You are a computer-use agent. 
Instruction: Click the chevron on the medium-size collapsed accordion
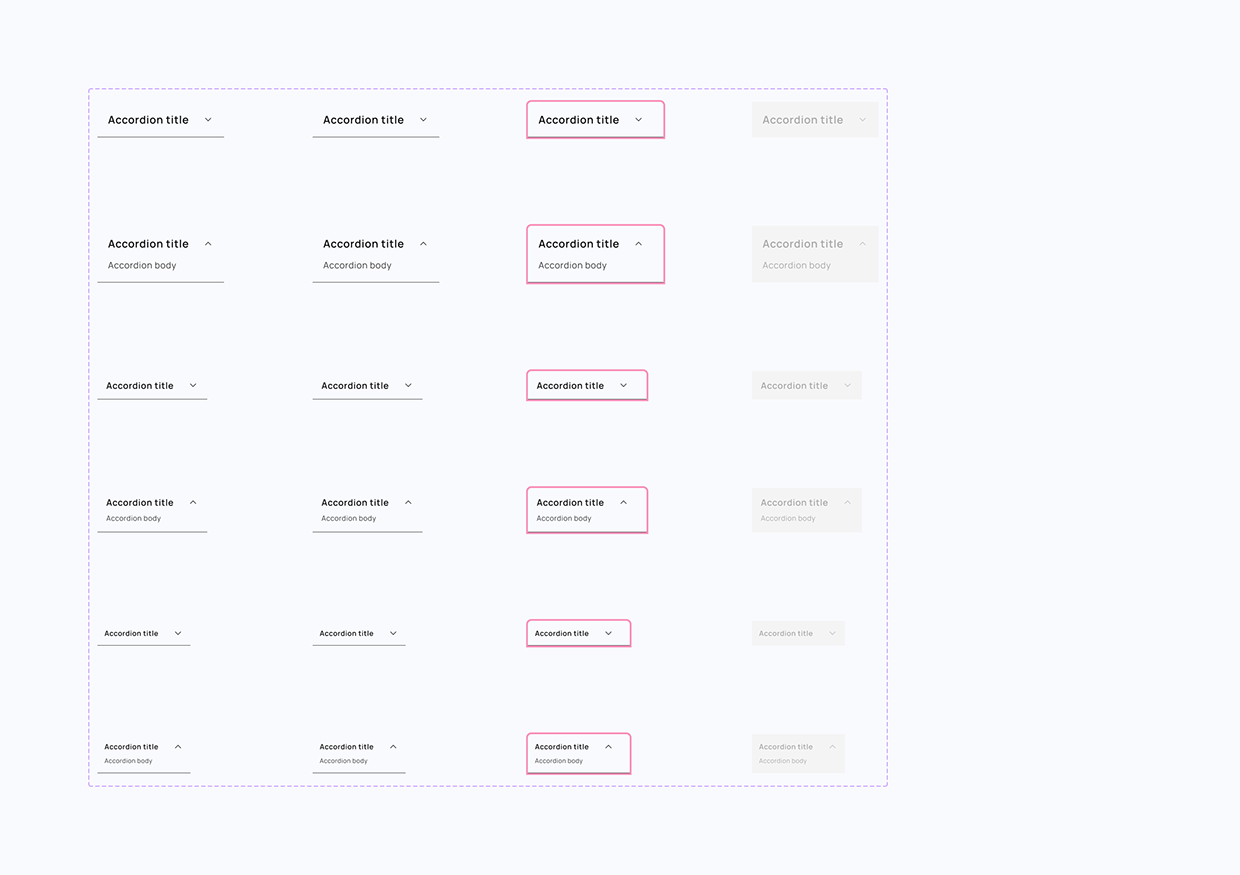tap(193, 385)
